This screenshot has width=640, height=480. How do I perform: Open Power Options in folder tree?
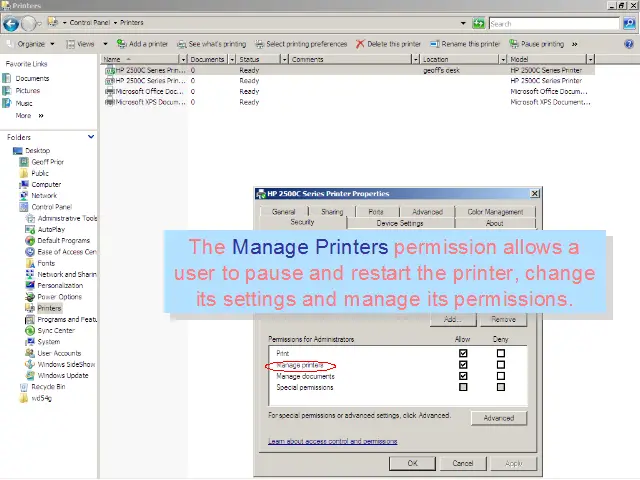click(x=60, y=297)
